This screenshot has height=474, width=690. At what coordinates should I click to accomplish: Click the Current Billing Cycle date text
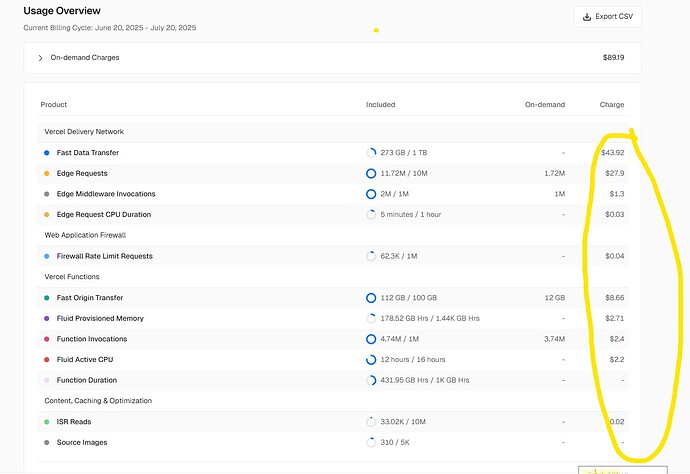110,28
